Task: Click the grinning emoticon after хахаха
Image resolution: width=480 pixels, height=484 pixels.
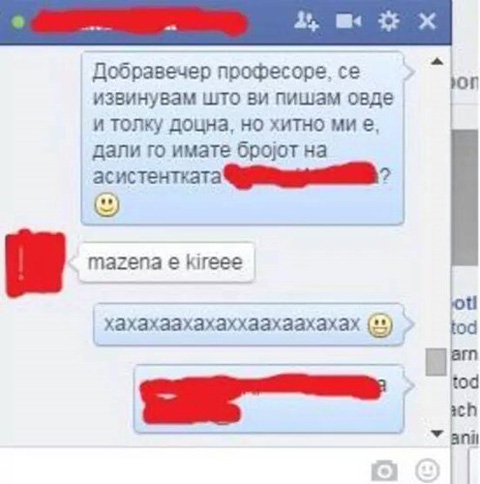Action: (380, 325)
